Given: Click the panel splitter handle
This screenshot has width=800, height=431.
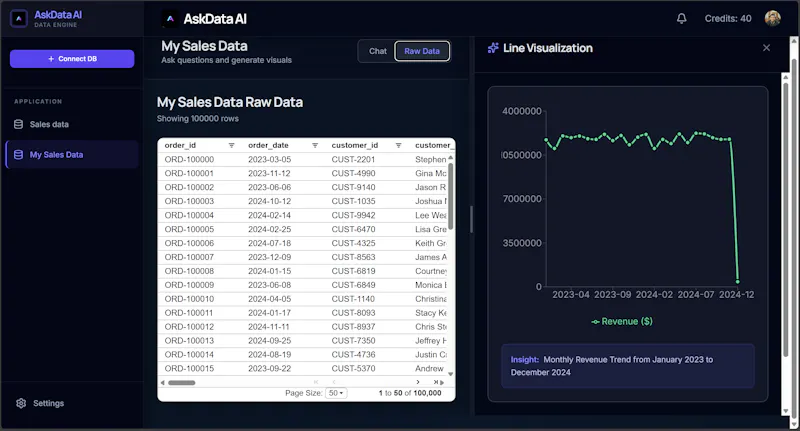Looking at the screenshot, I should coord(471,219).
